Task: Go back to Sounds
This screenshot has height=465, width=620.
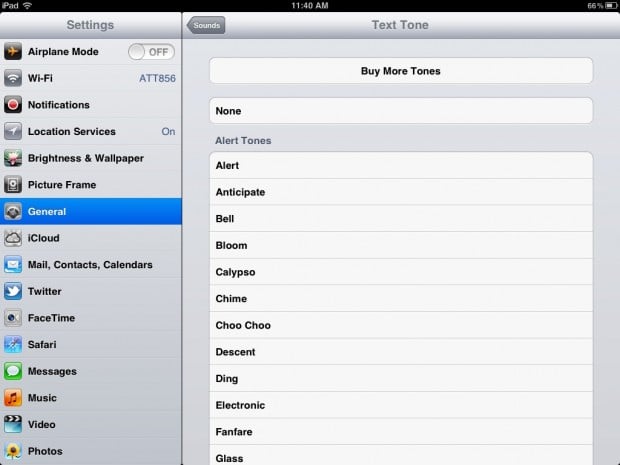Action: (206, 25)
